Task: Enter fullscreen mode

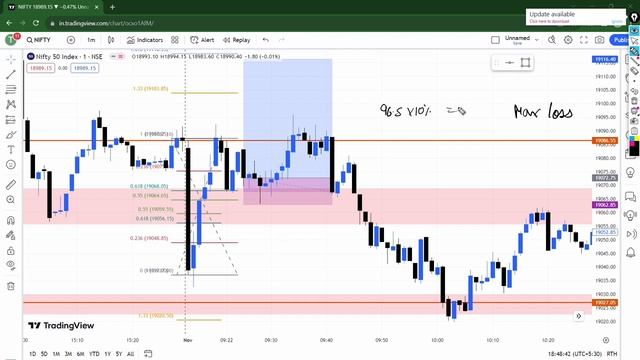Action: pos(584,40)
